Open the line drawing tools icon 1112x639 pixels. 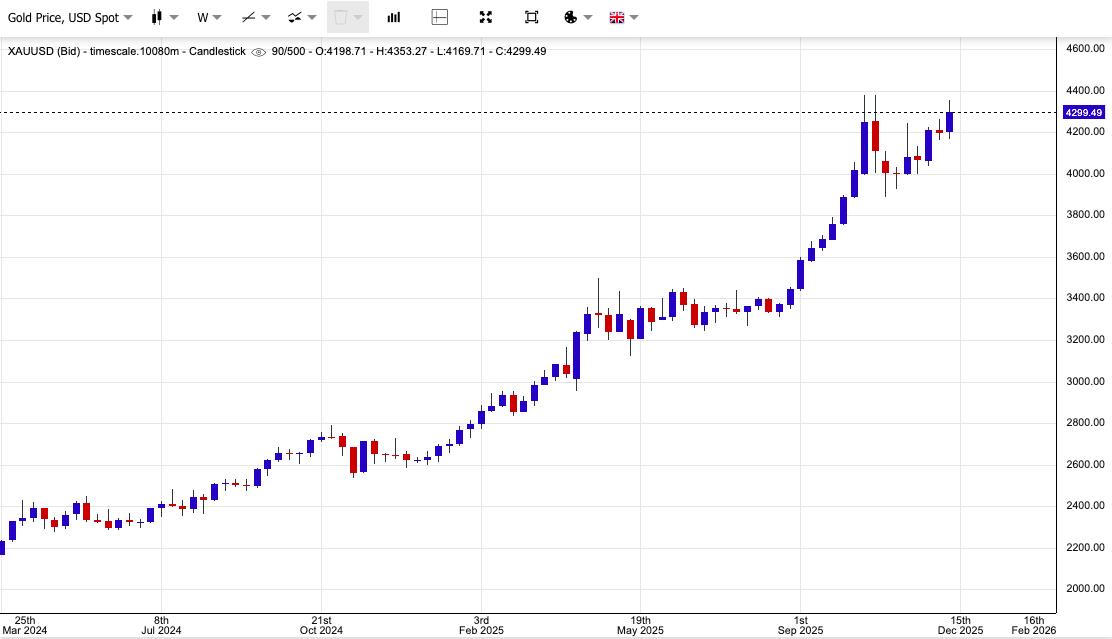(x=249, y=17)
